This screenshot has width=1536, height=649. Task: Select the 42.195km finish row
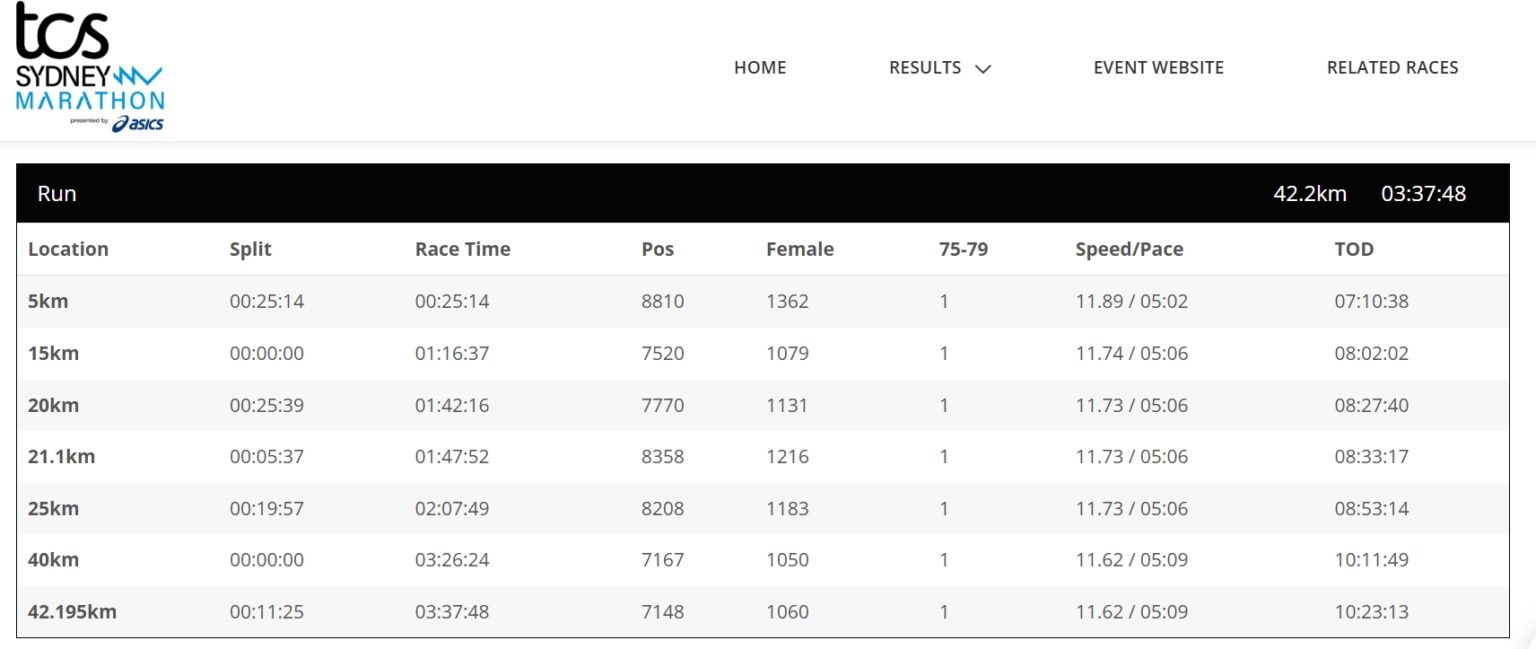763,611
